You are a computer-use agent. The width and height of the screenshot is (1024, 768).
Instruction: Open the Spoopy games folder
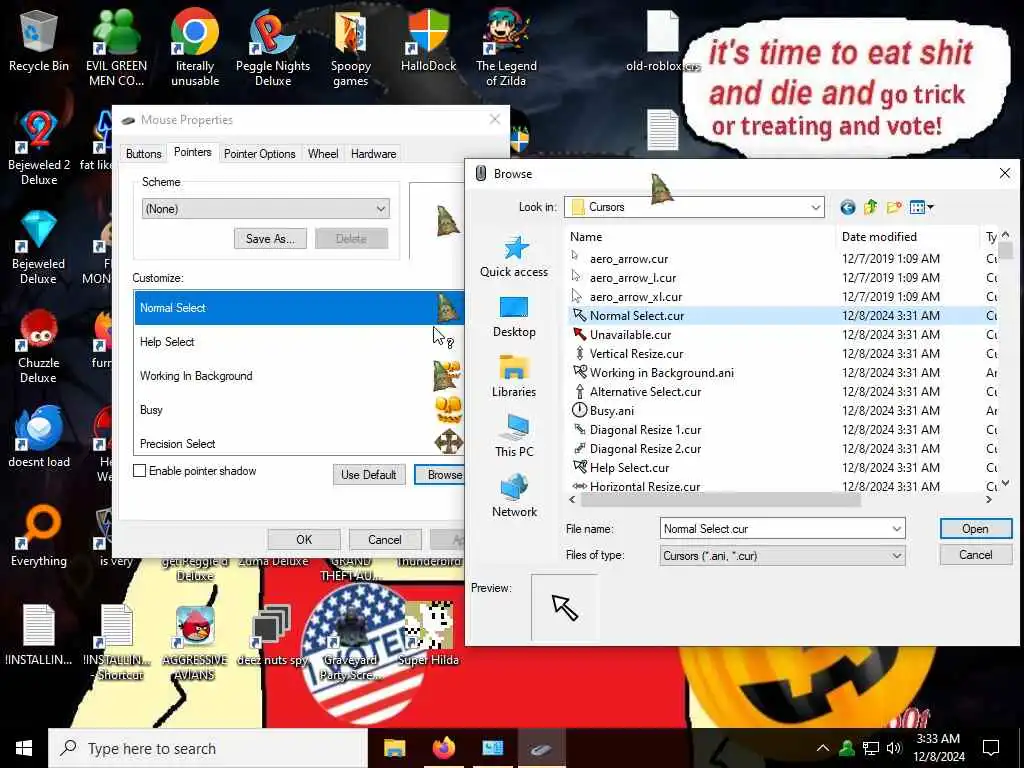351,47
